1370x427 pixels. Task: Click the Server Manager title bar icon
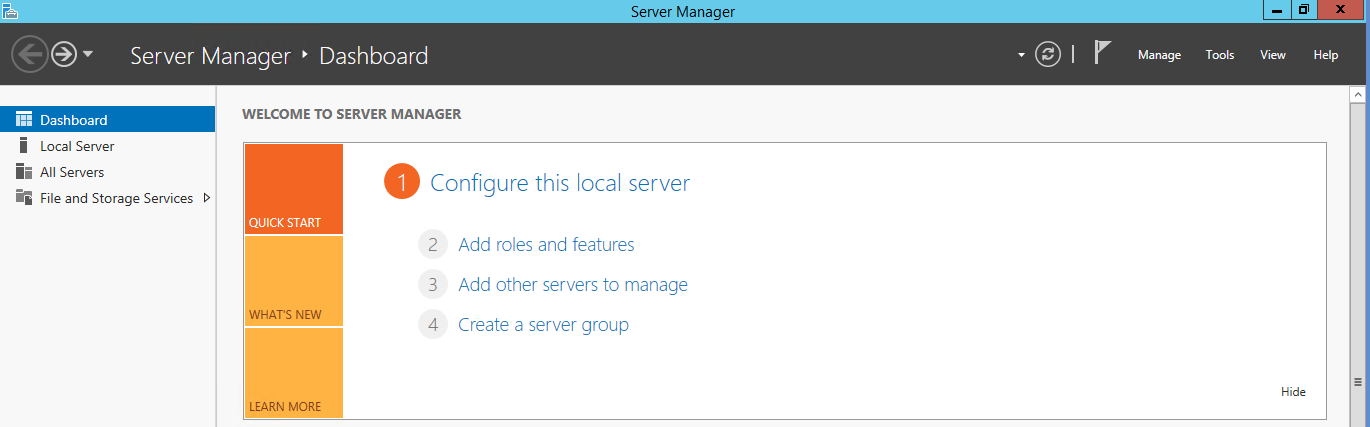[x=9, y=10]
